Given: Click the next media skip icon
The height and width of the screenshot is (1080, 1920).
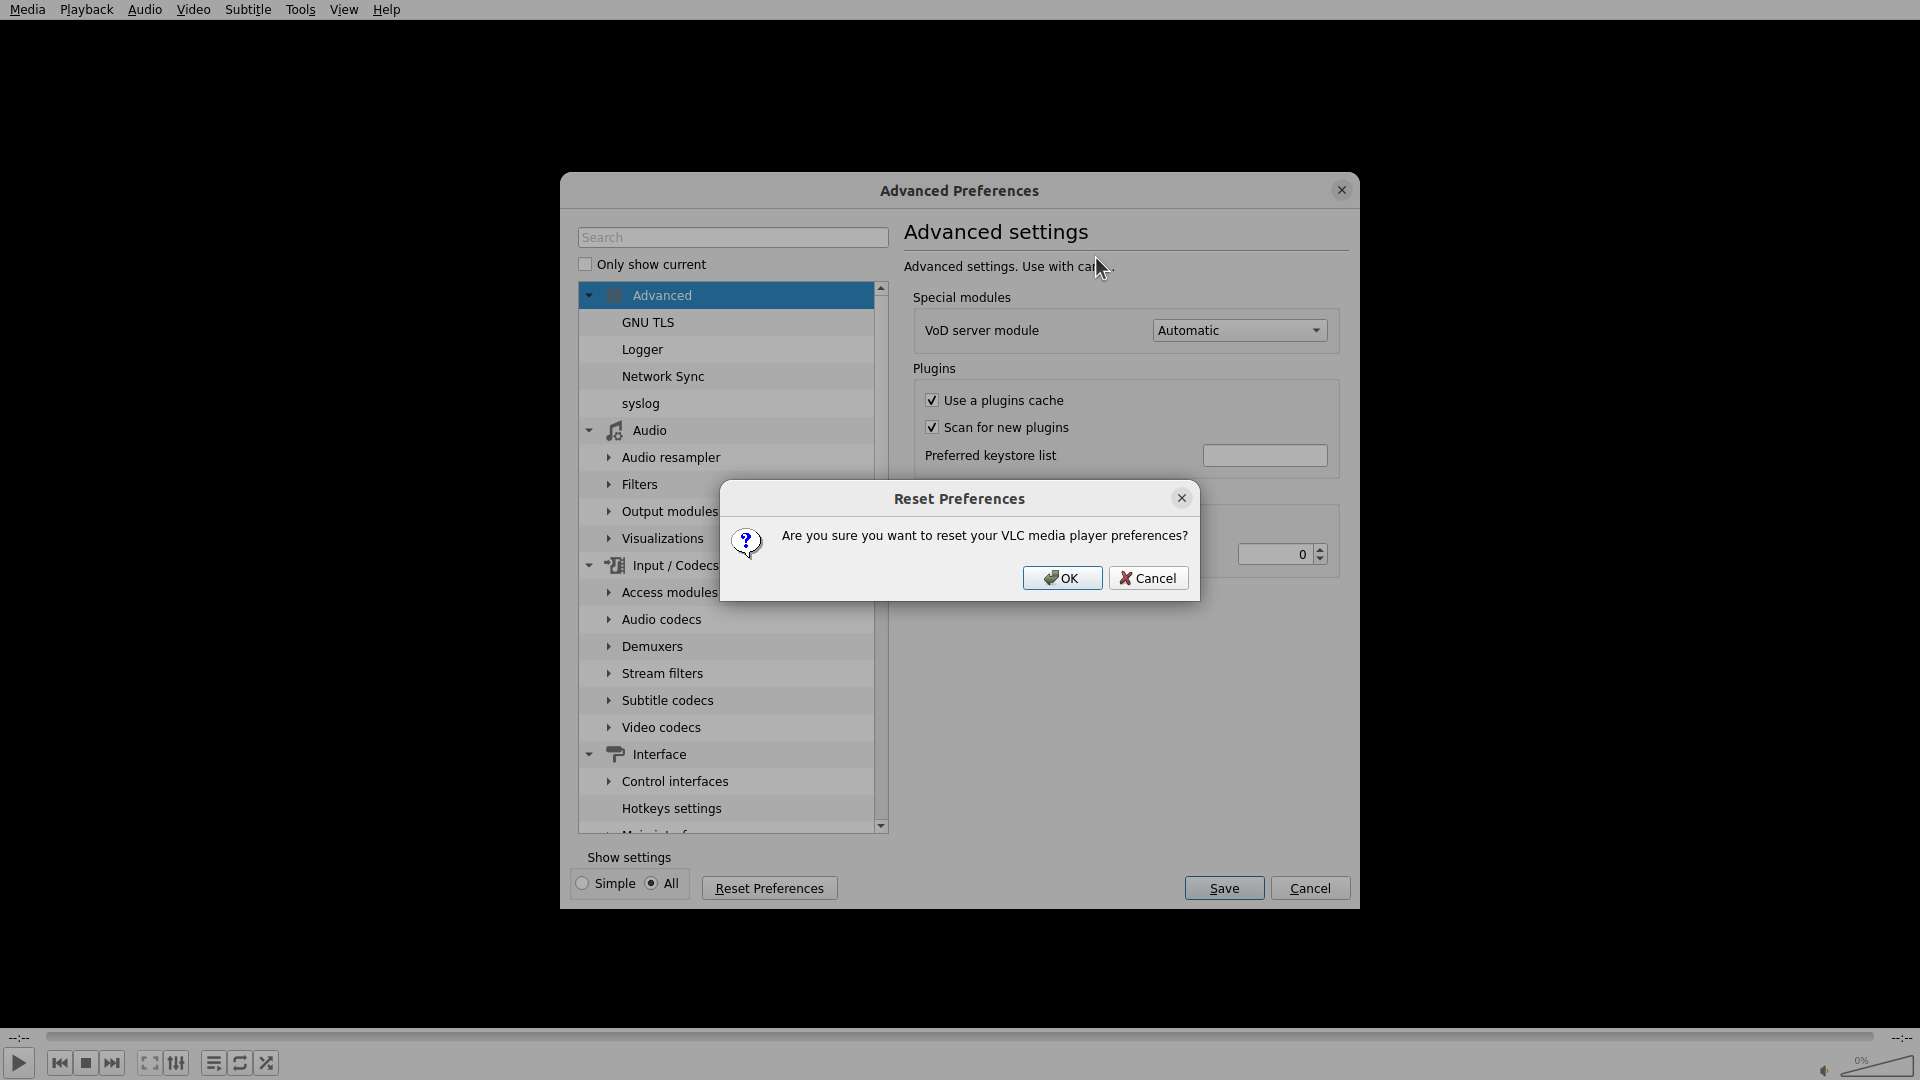Looking at the screenshot, I should click(x=112, y=1063).
